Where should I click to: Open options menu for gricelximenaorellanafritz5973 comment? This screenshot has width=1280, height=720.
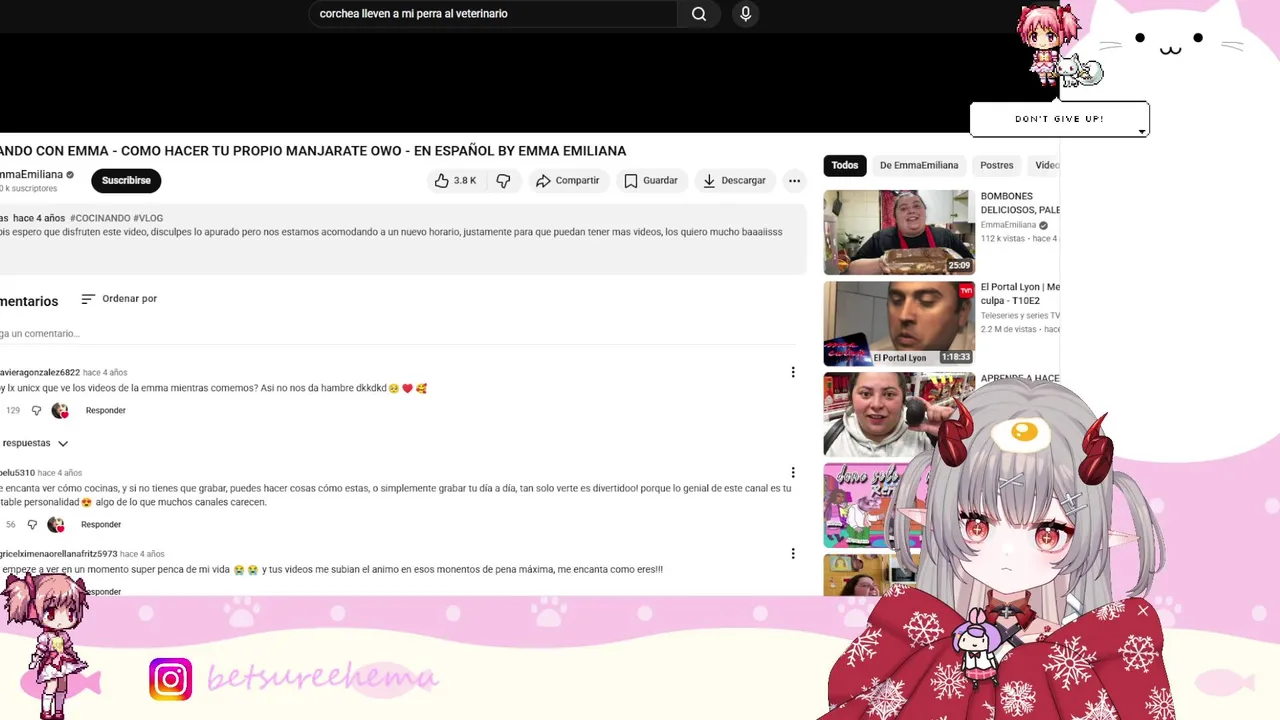pos(793,554)
